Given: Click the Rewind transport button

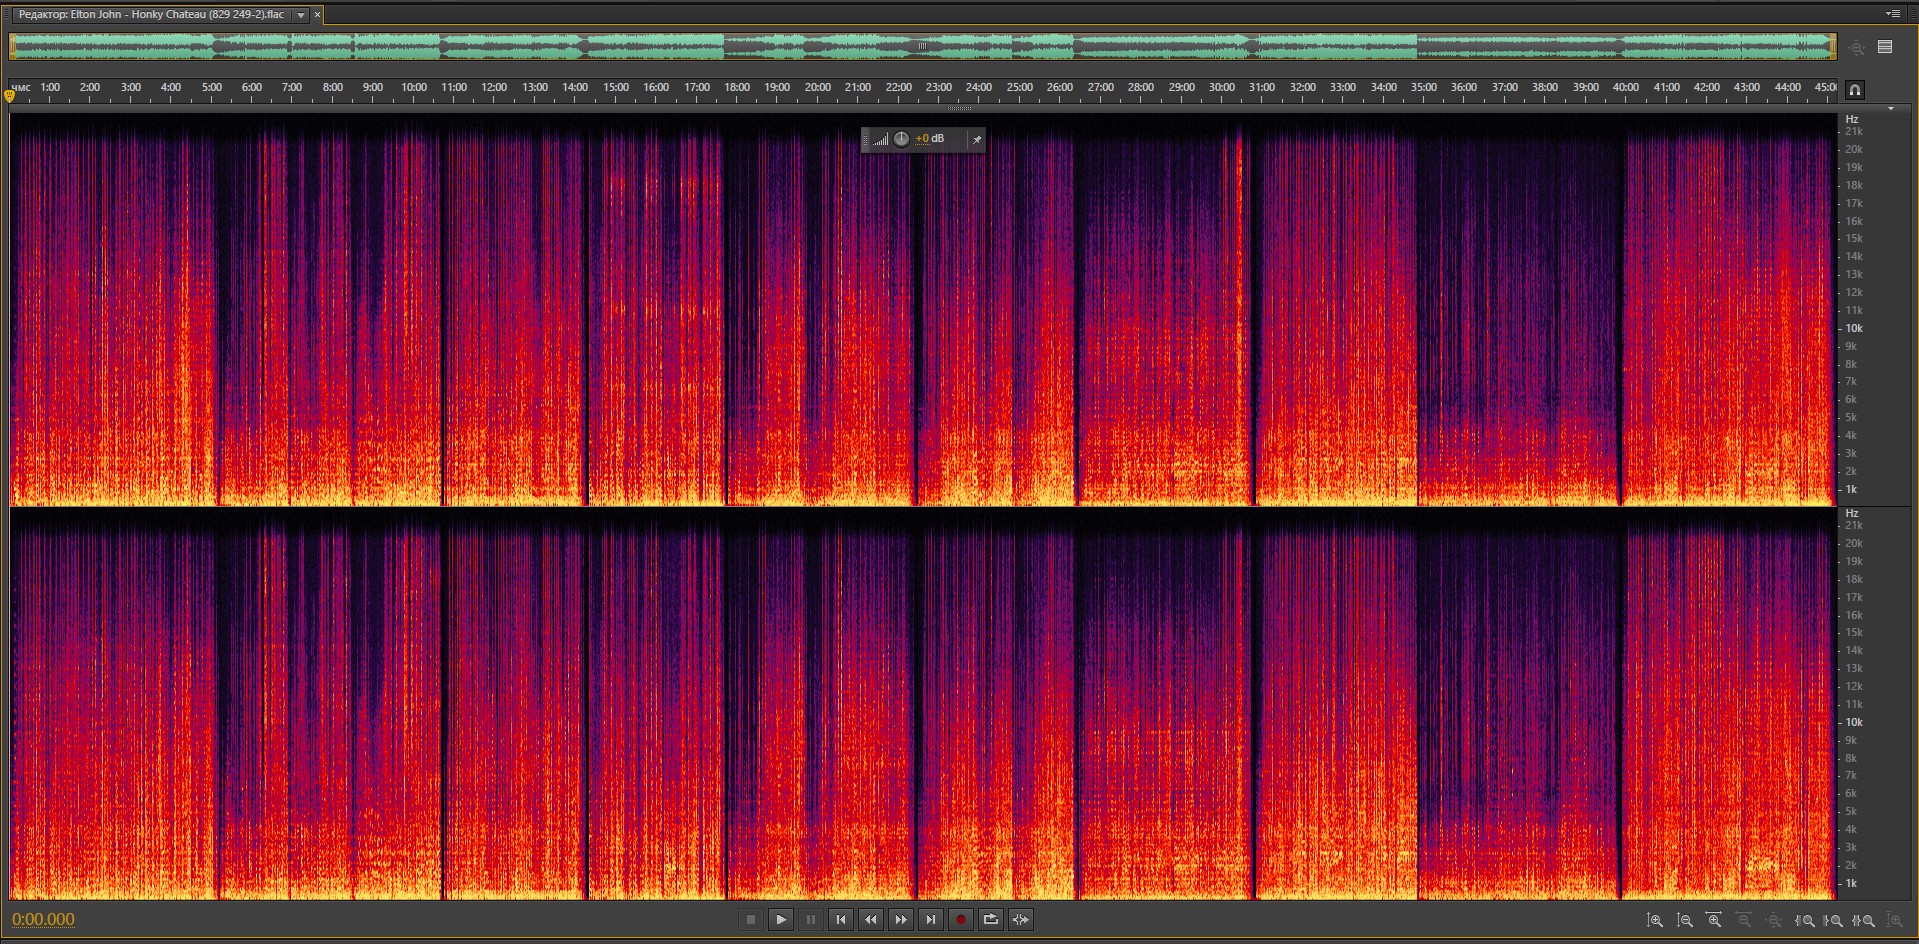Looking at the screenshot, I should (871, 920).
